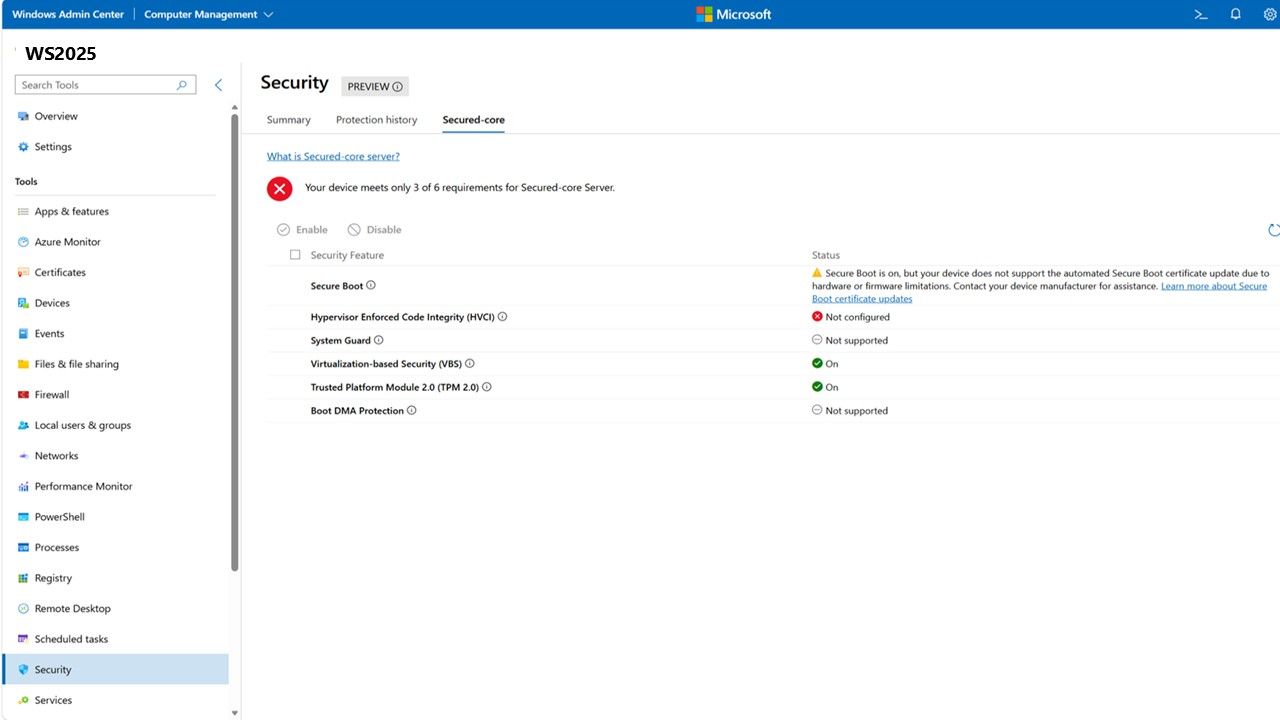The width and height of the screenshot is (1280, 720).
Task: Show info icon for Boot DMA Protection
Action: pyautogui.click(x=412, y=410)
